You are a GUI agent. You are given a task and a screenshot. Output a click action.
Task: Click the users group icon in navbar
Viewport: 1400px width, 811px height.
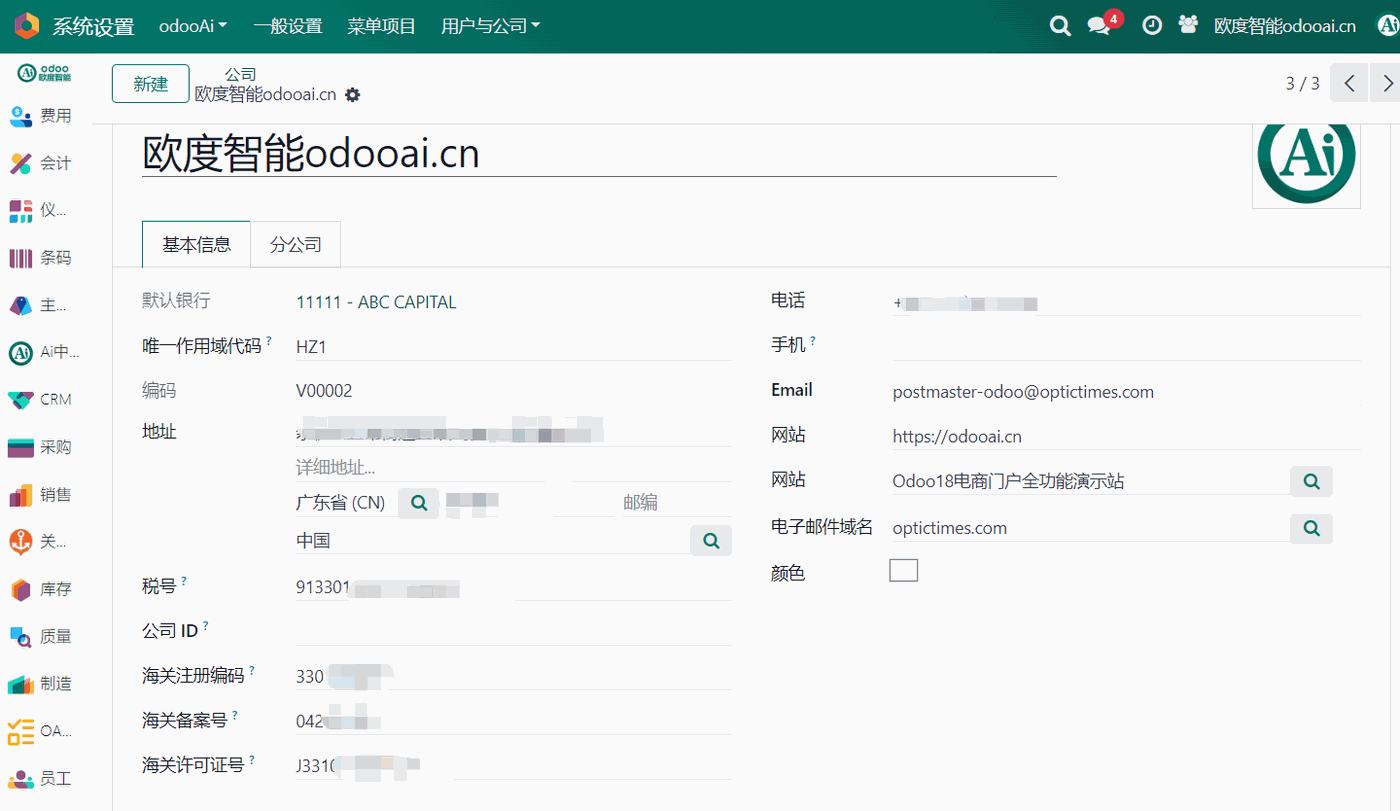[1188, 25]
